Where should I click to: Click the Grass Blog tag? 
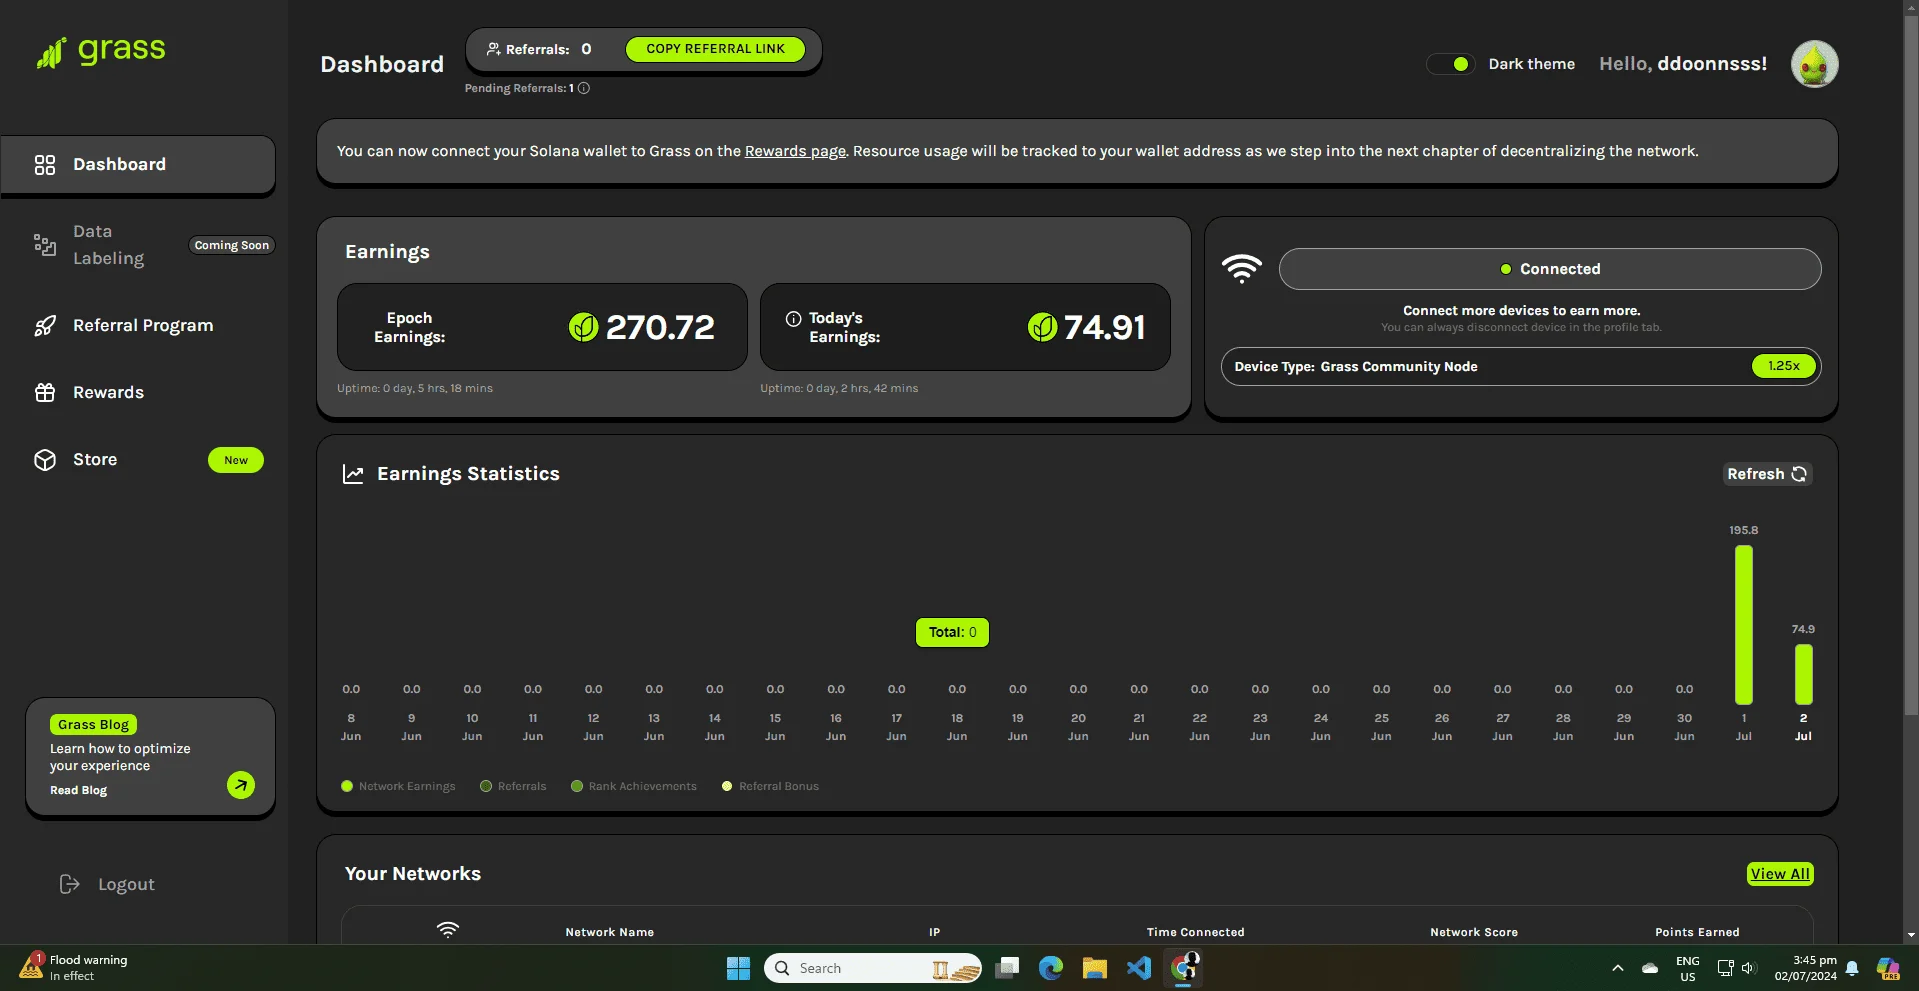[93, 725]
